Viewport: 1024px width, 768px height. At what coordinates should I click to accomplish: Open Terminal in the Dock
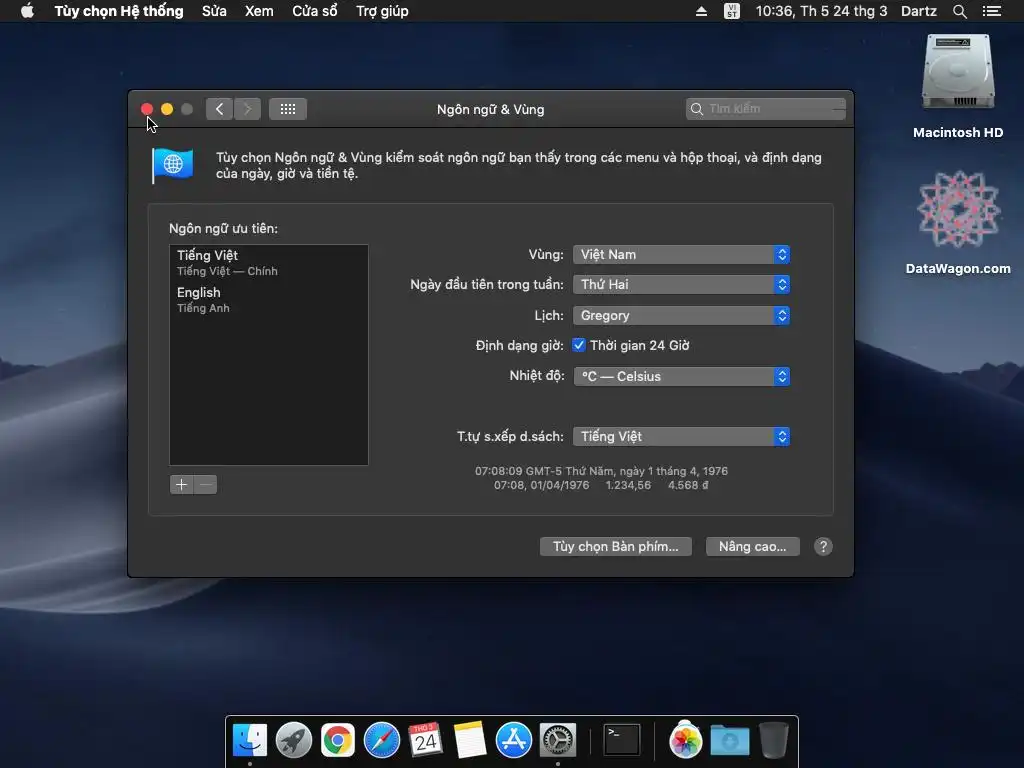621,741
